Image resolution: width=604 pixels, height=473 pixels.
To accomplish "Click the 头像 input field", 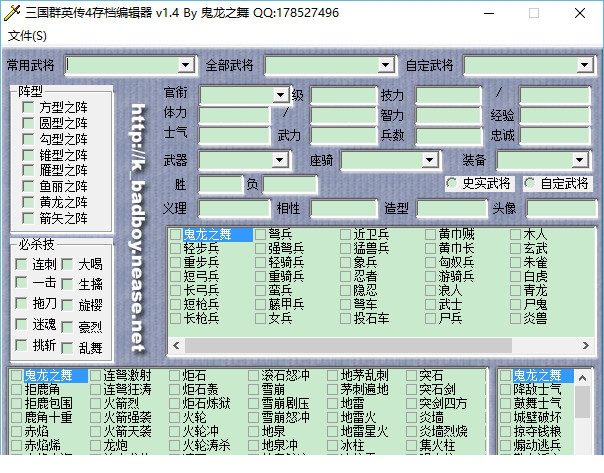I will pyautogui.click(x=561, y=208).
